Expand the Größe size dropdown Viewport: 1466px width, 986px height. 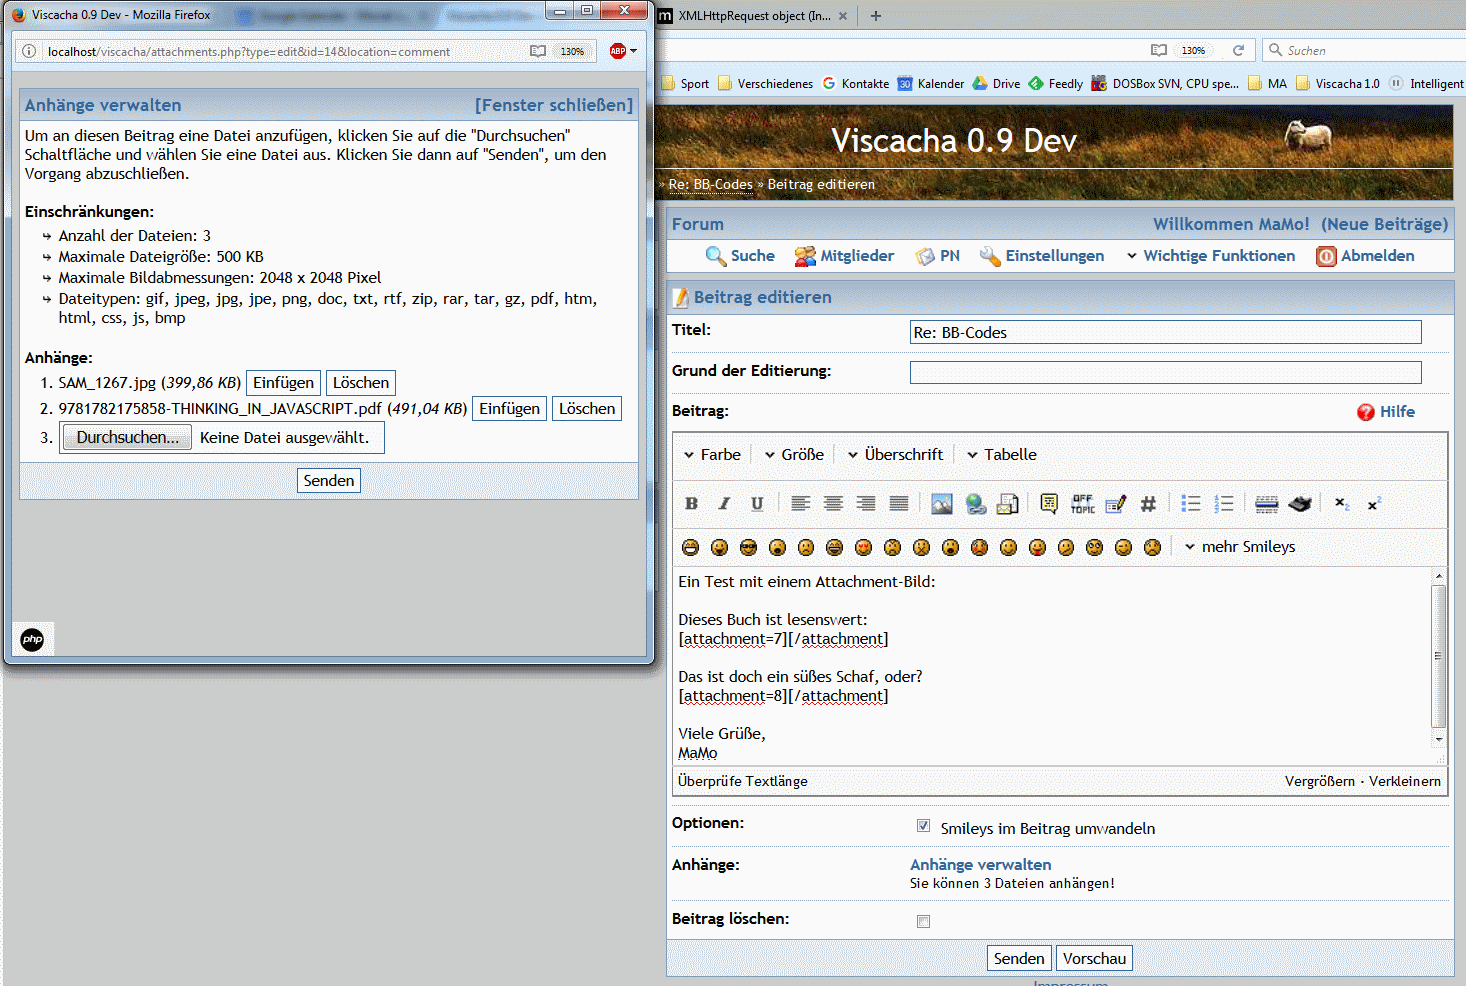pos(794,455)
